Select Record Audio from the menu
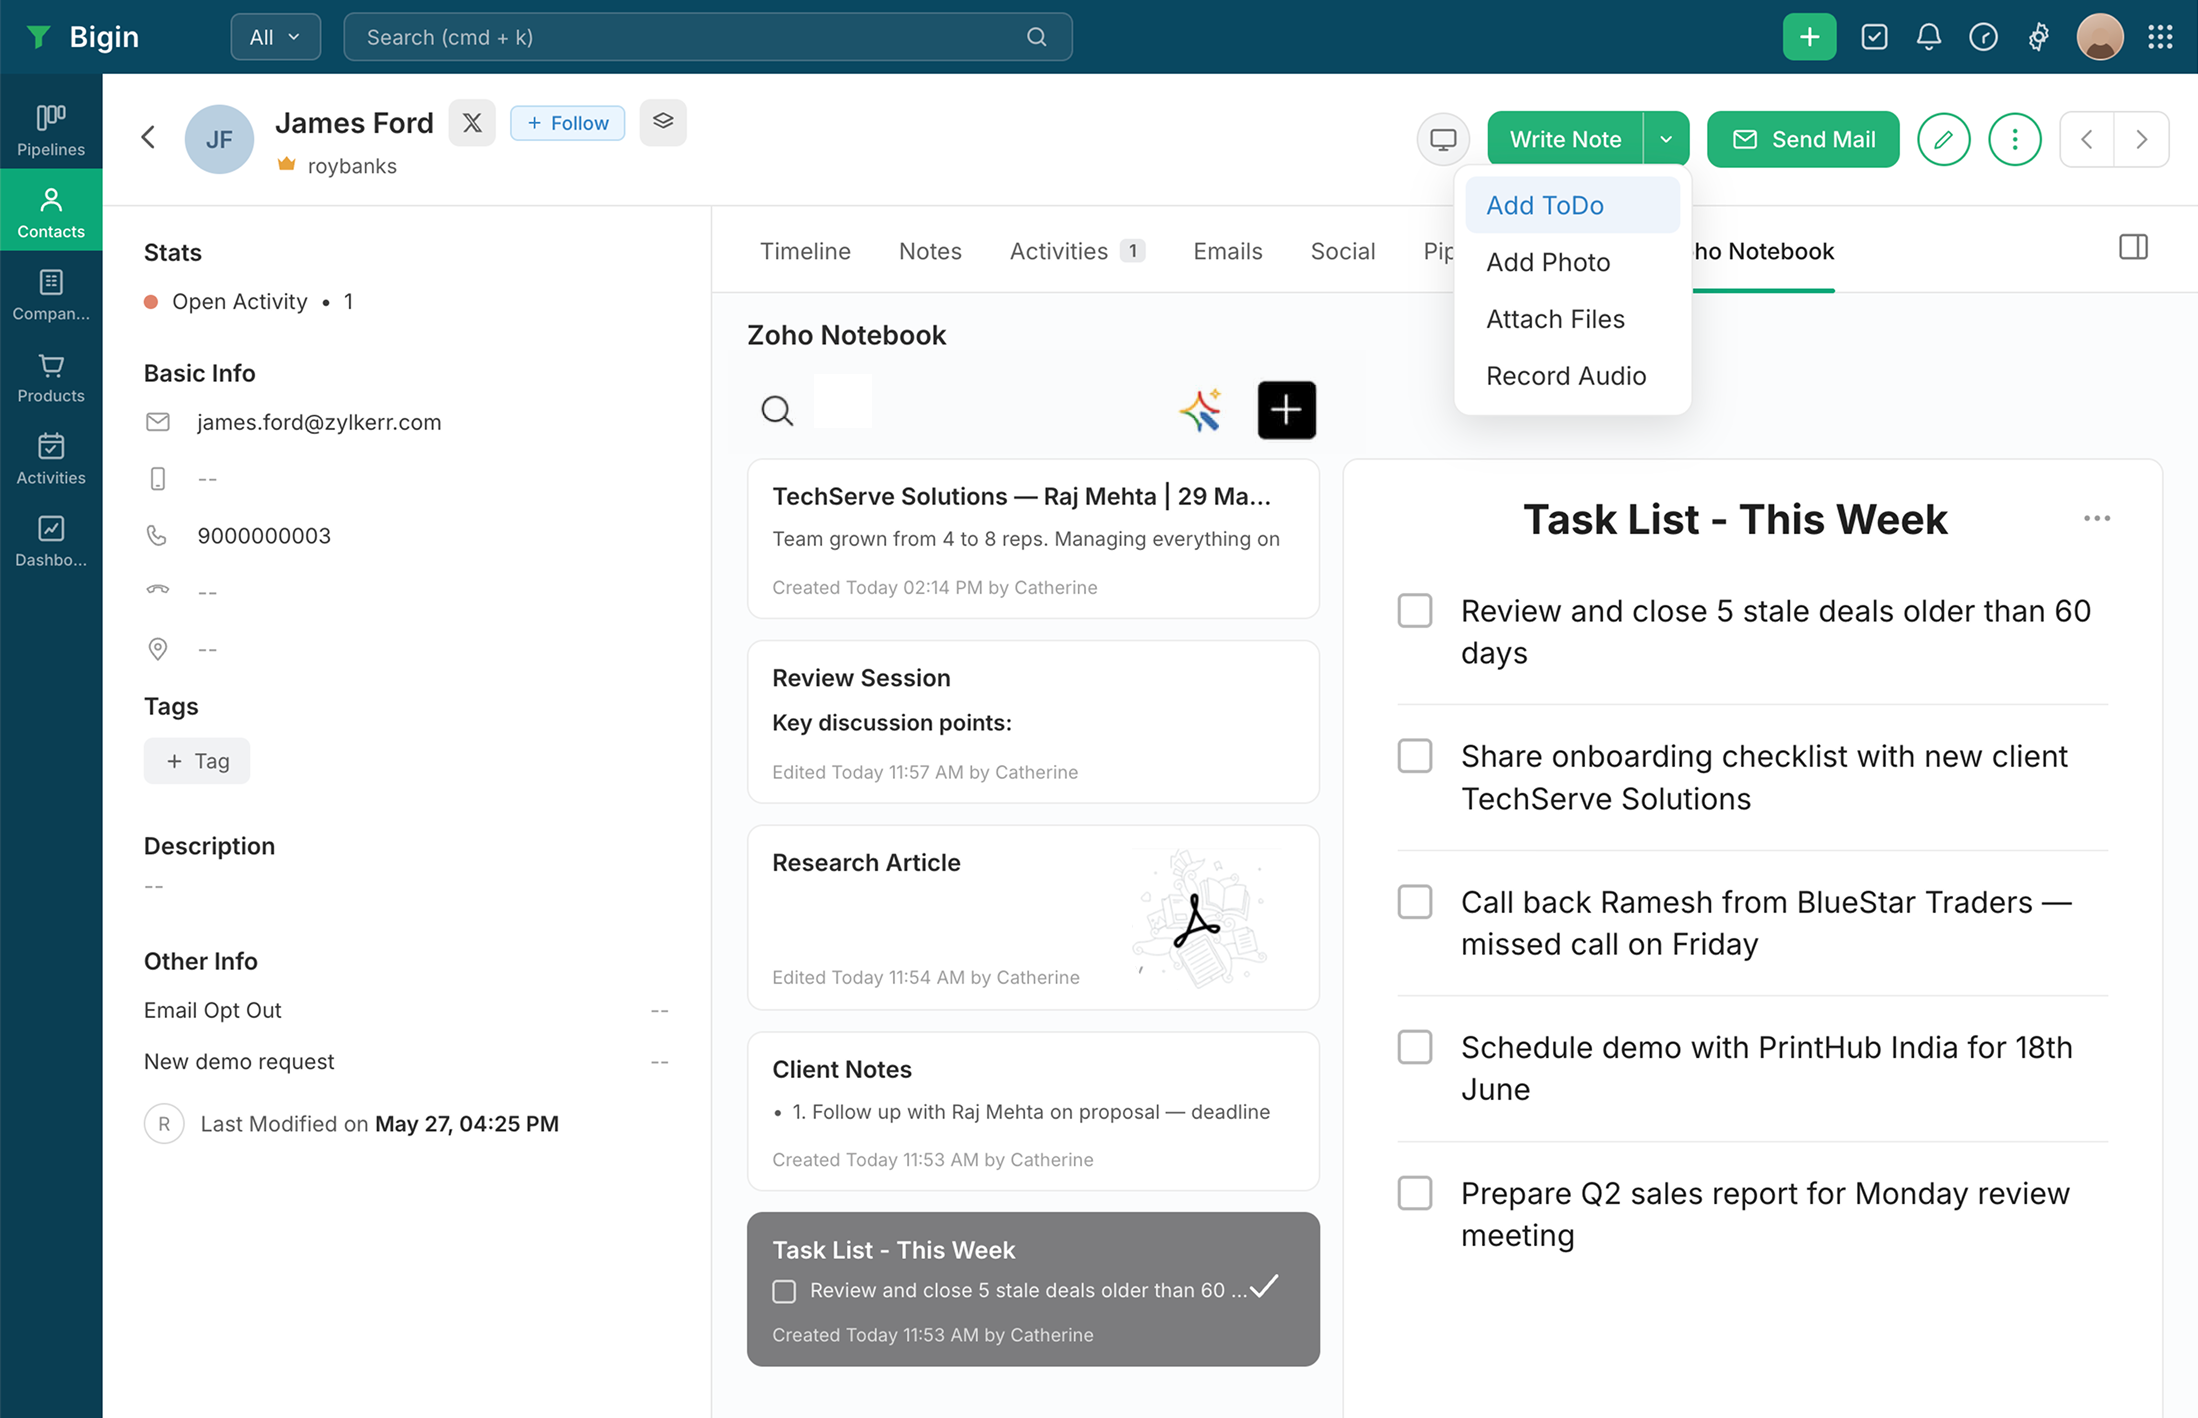 point(1572,376)
